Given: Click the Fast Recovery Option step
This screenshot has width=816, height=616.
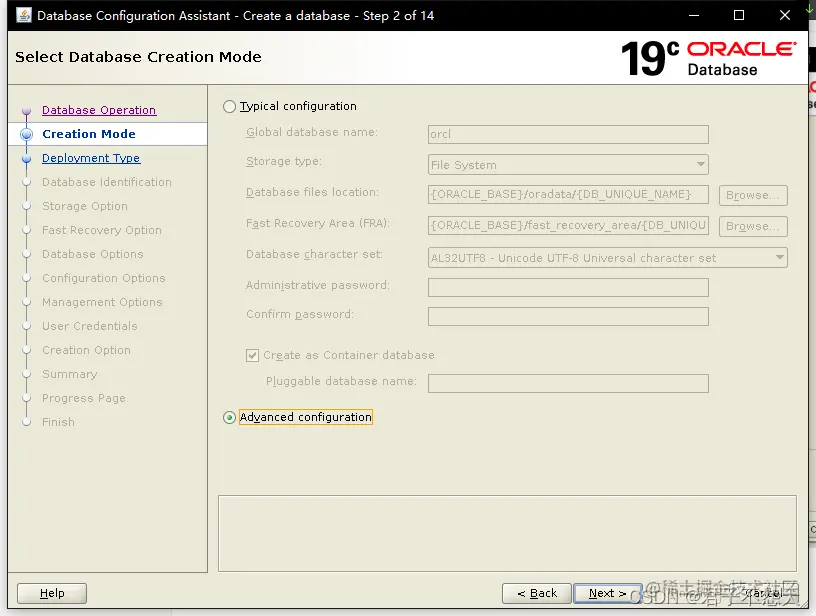Looking at the screenshot, I should tap(102, 230).
